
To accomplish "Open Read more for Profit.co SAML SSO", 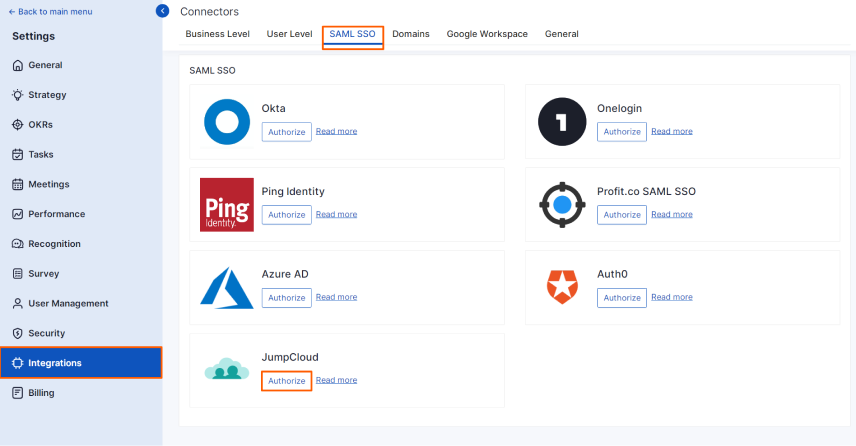I will (x=671, y=215).
